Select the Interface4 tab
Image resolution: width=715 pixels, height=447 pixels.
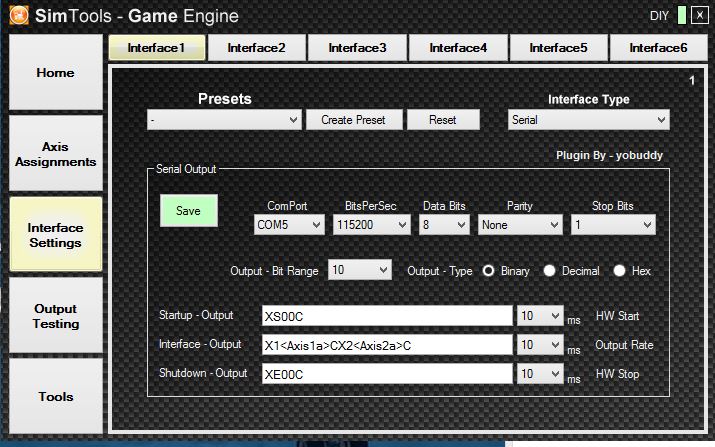coord(458,48)
